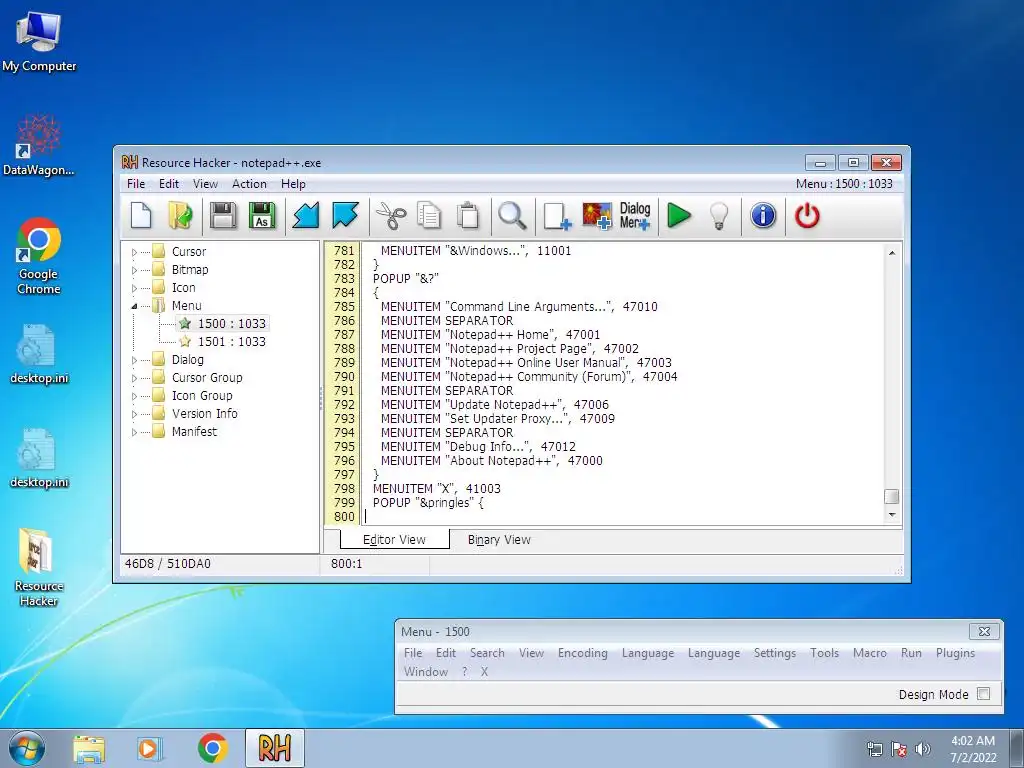Click the New blank script toolbar icon
This screenshot has width=1024, height=768.
tap(141, 216)
